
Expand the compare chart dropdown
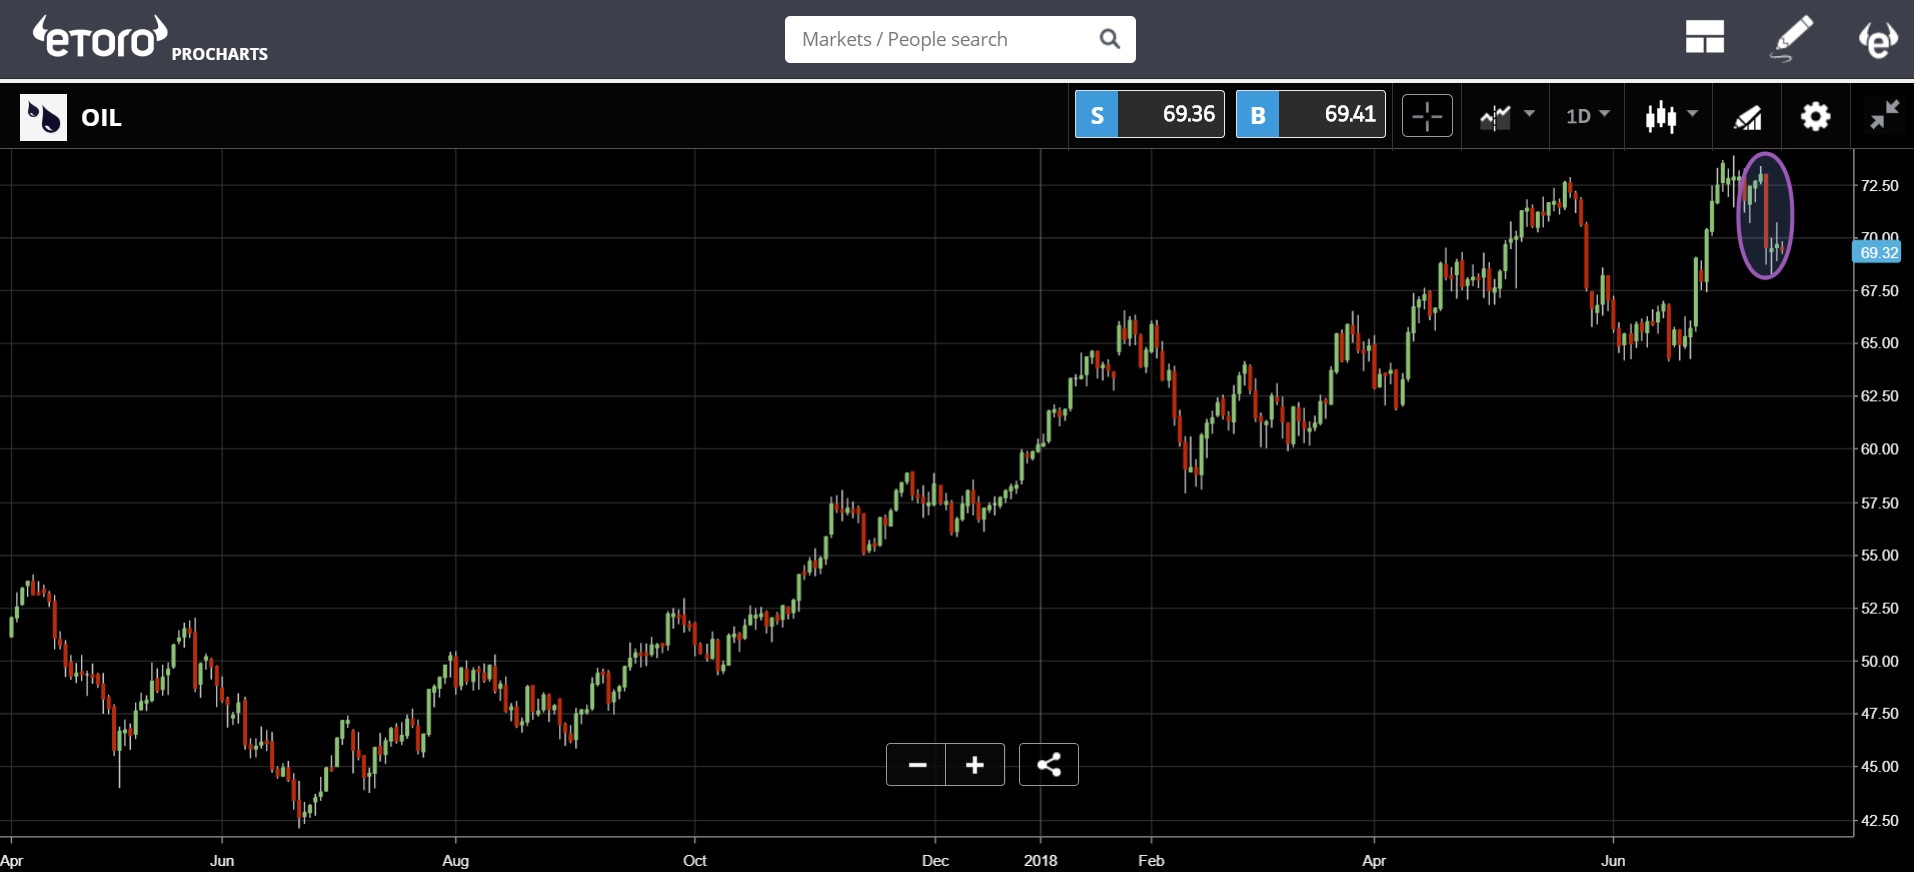[1506, 117]
